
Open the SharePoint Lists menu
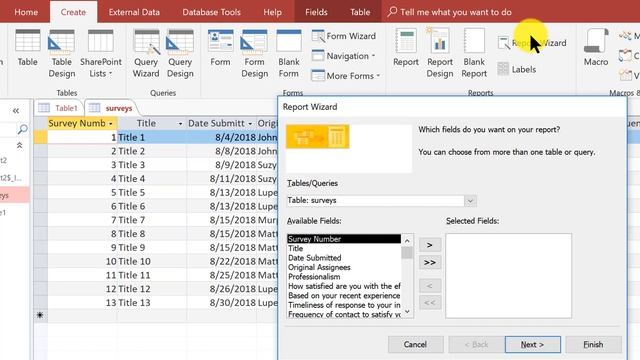coord(101,53)
